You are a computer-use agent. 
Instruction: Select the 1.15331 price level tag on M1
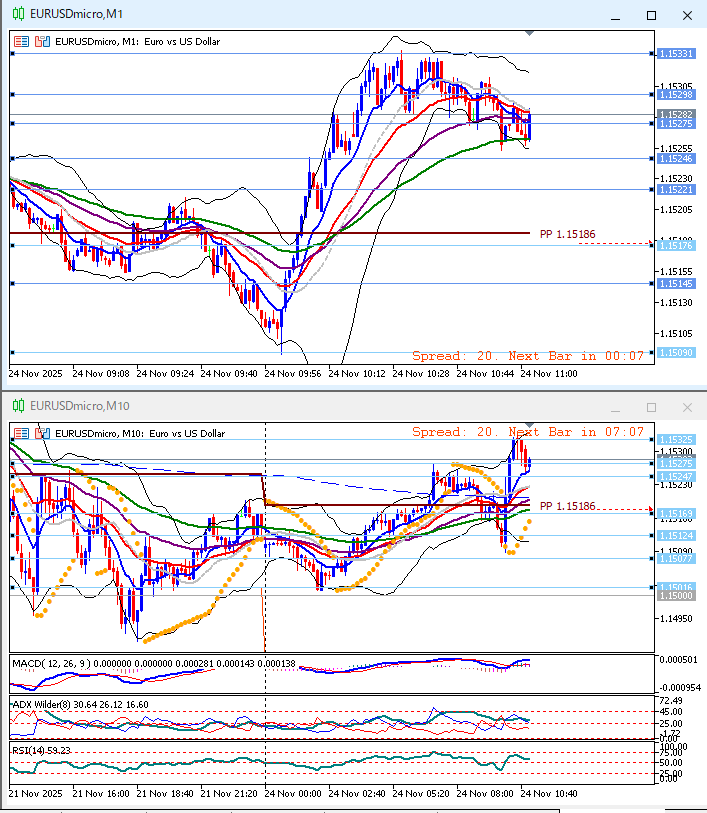[676, 54]
